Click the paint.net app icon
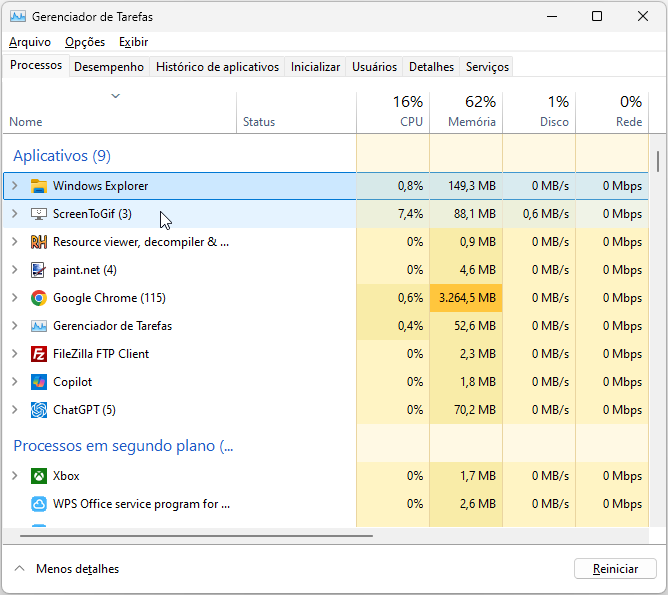 (39, 270)
